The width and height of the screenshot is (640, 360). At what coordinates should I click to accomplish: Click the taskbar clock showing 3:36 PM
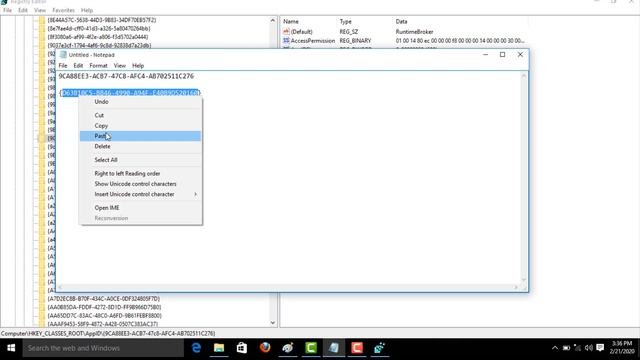(x=622, y=347)
